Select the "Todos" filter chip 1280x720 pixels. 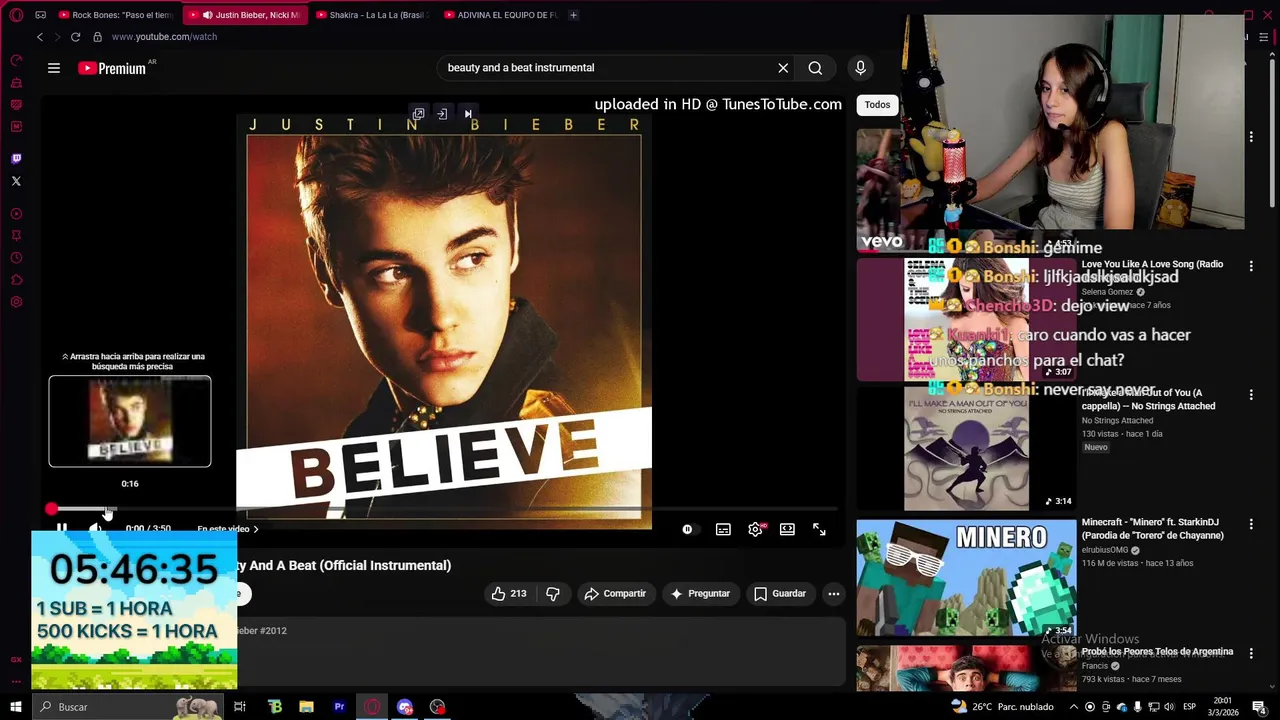pos(877,104)
